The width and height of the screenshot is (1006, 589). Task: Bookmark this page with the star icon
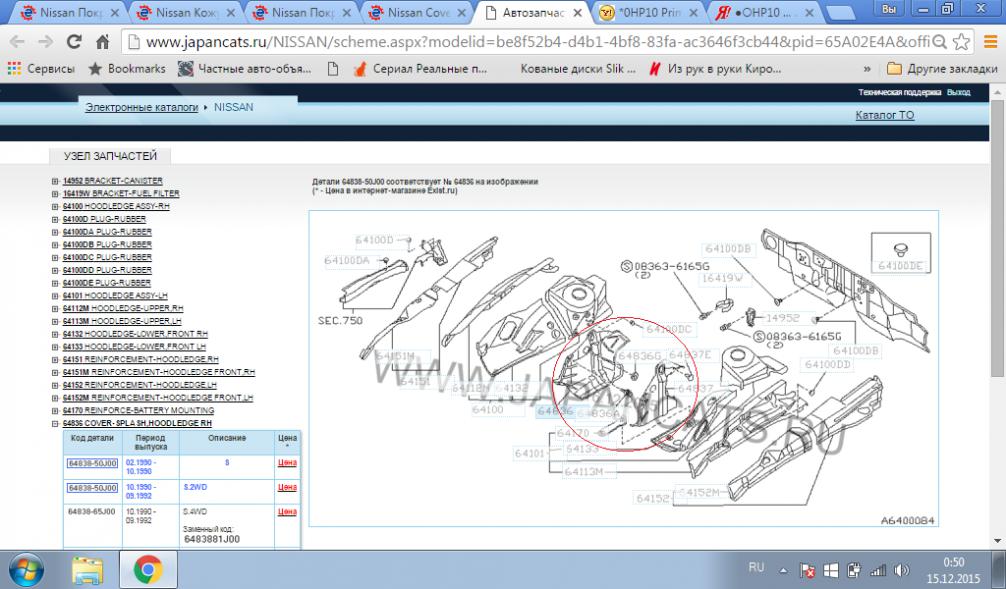tap(961, 42)
